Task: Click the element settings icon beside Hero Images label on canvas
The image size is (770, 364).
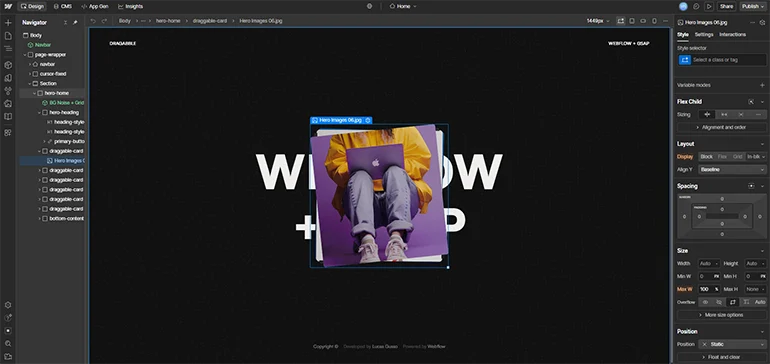Action: (368, 120)
